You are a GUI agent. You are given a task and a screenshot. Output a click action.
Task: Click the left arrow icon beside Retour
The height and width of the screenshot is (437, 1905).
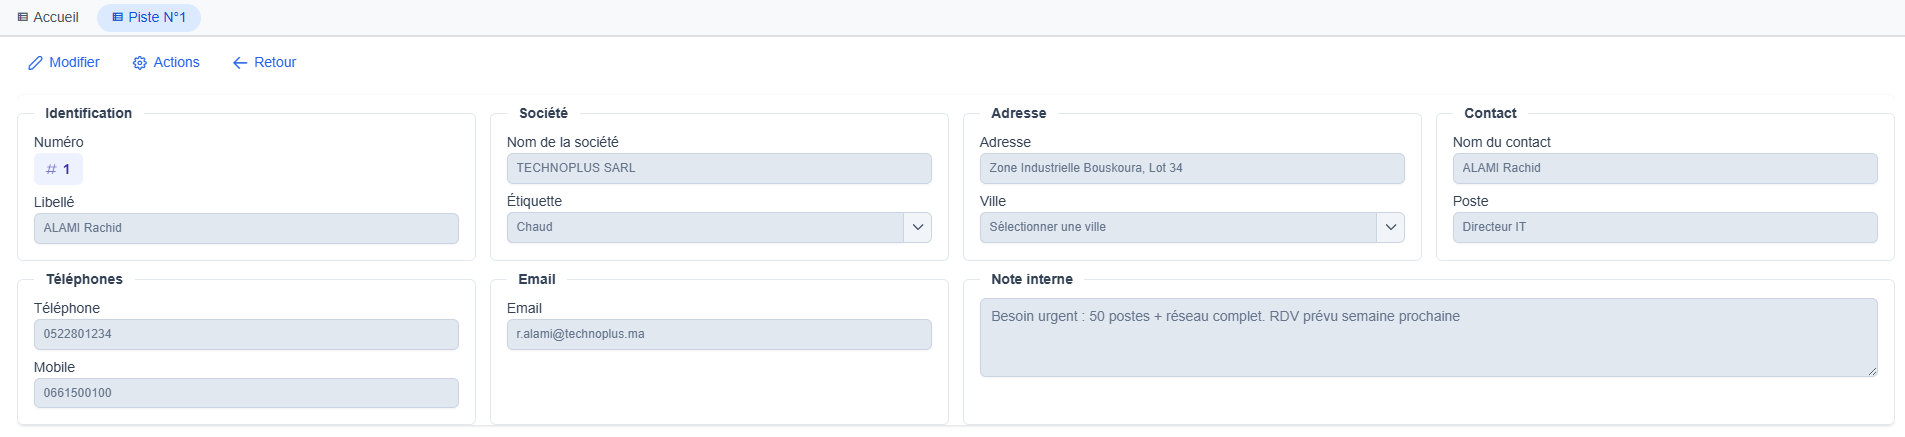point(240,63)
